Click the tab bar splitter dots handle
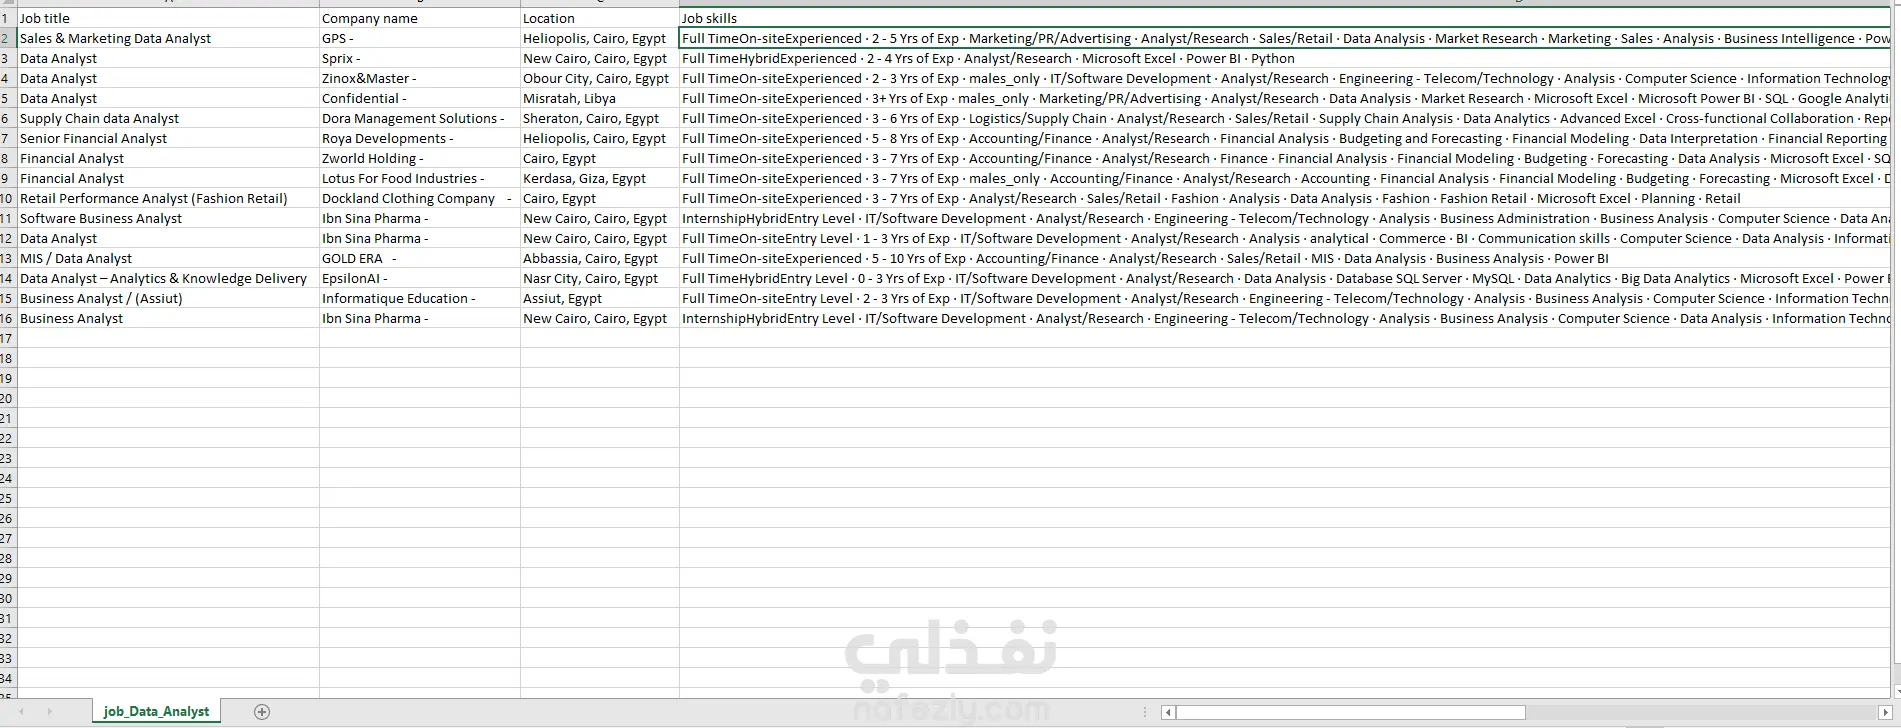 tap(1146, 713)
